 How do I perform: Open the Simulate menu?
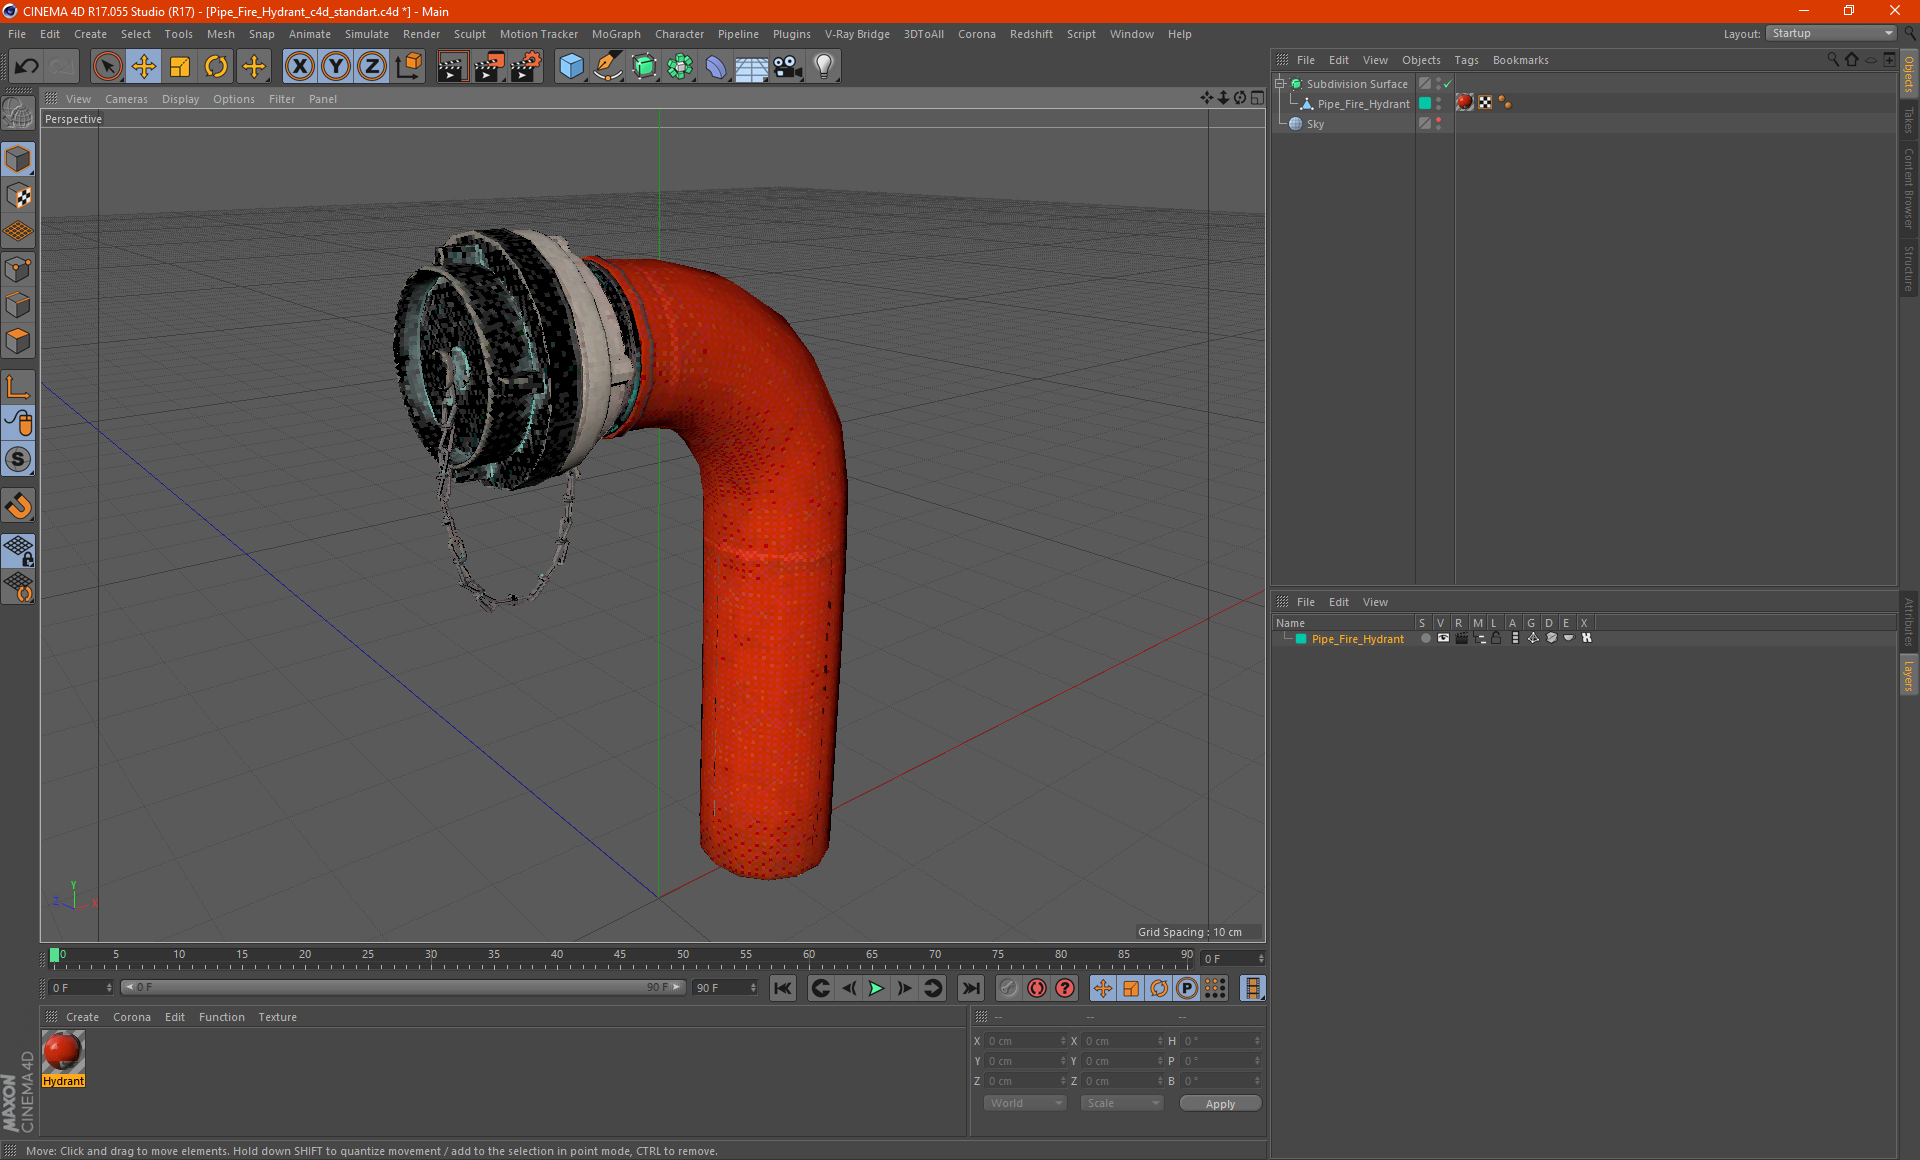pyautogui.click(x=367, y=34)
